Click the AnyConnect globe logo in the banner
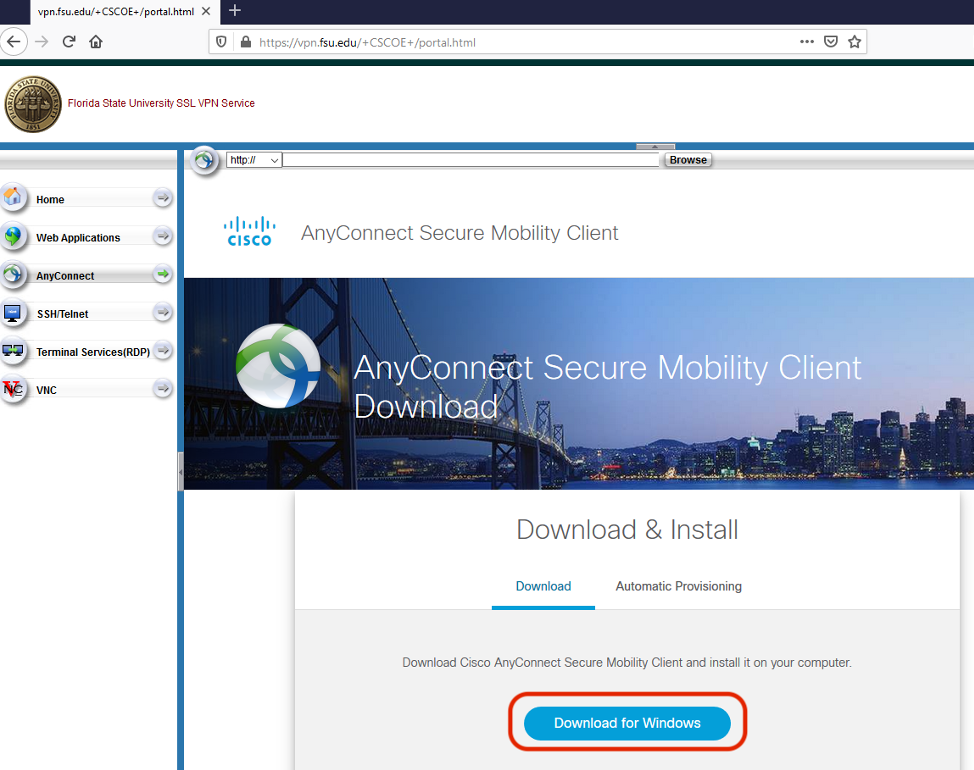 click(x=278, y=366)
